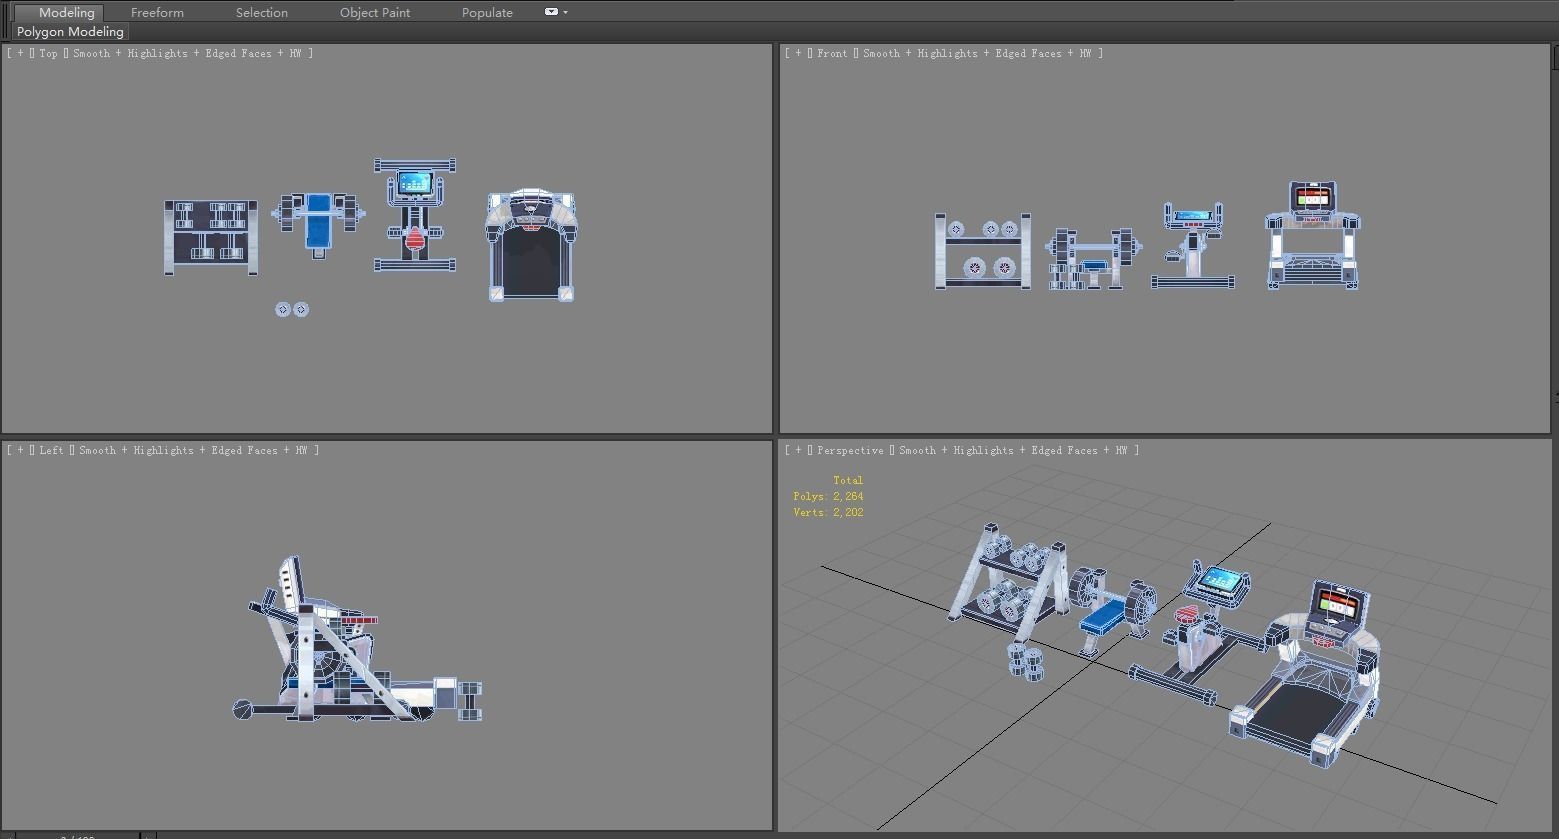Select the Selection ribbon tab

click(x=262, y=12)
